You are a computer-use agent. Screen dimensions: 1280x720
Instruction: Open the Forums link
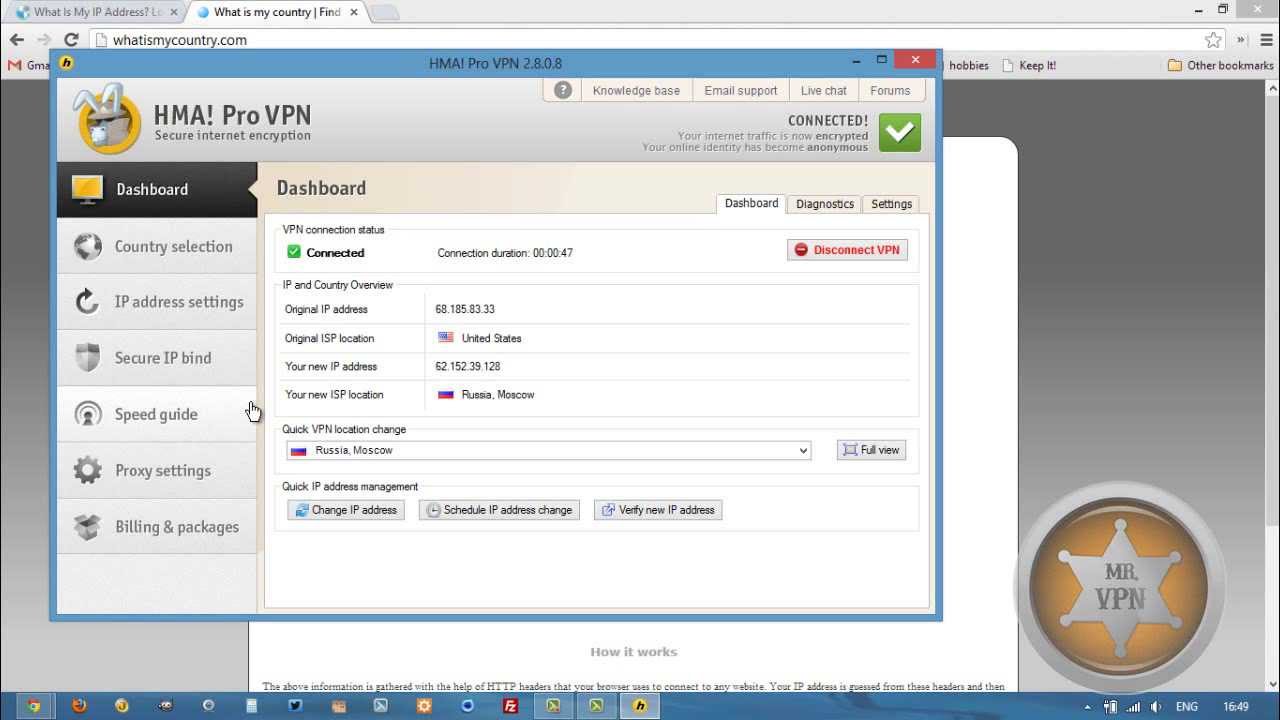point(890,90)
